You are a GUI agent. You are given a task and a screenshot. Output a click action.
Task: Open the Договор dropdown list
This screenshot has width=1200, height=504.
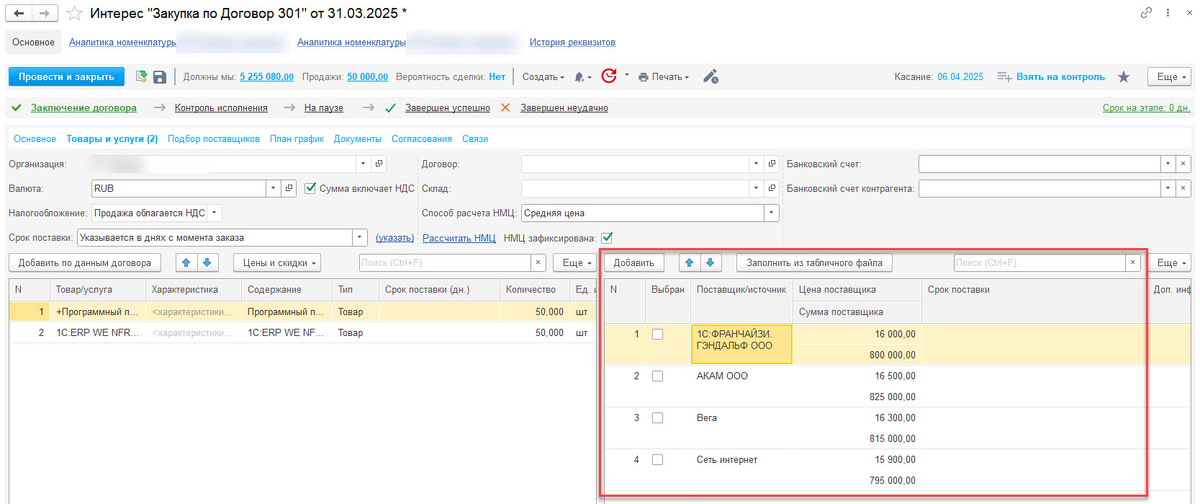click(x=756, y=163)
